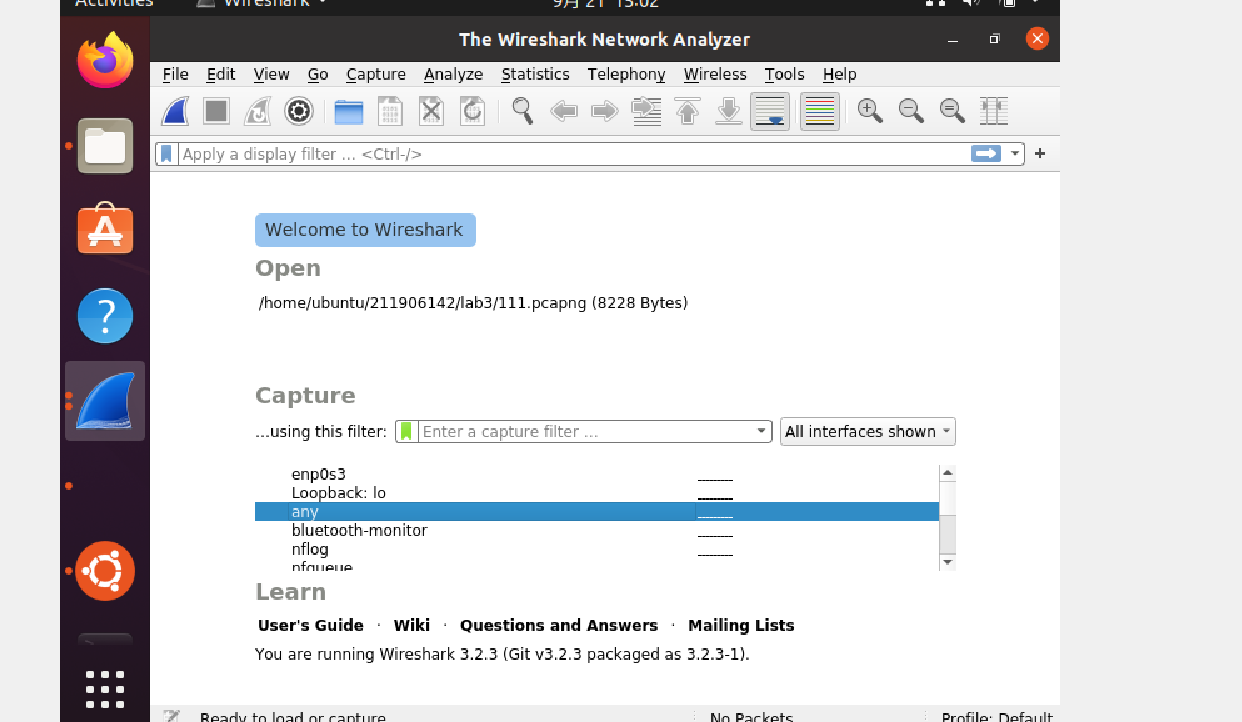This screenshot has height=722, width=1242.
Task: Show Applications grid in dock
Action: point(105,689)
